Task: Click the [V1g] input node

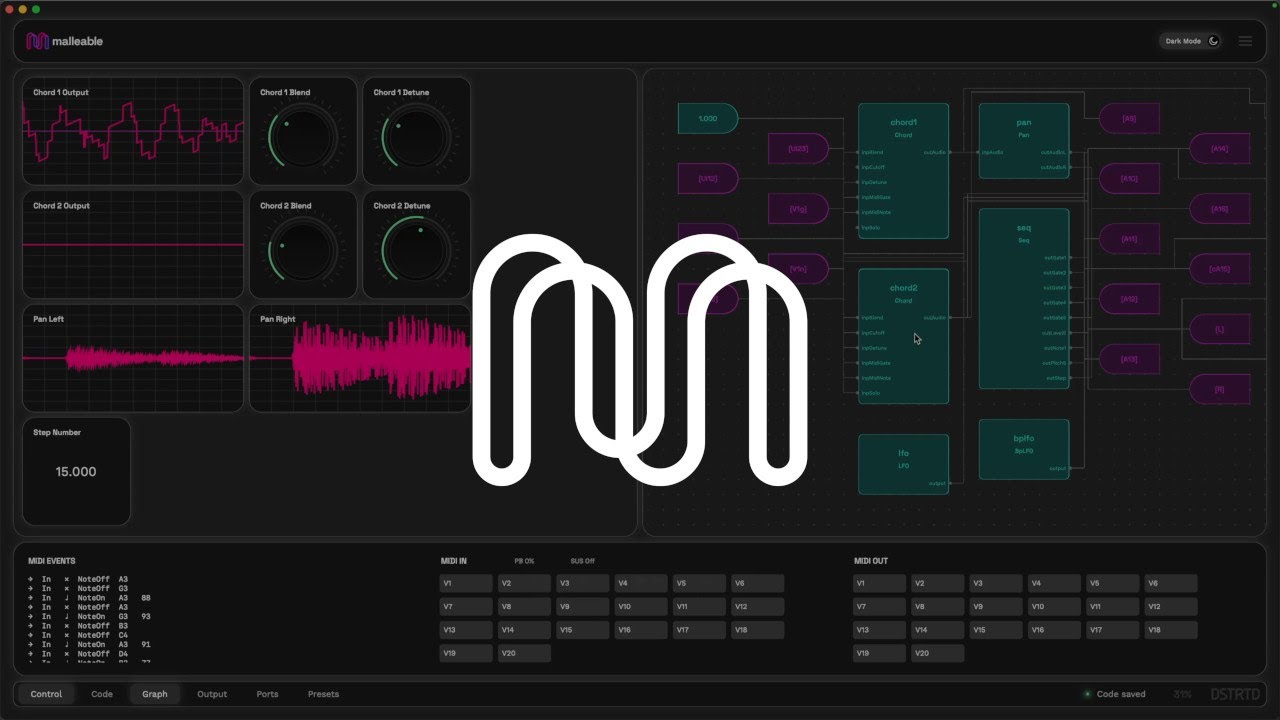Action: pyautogui.click(x=798, y=209)
